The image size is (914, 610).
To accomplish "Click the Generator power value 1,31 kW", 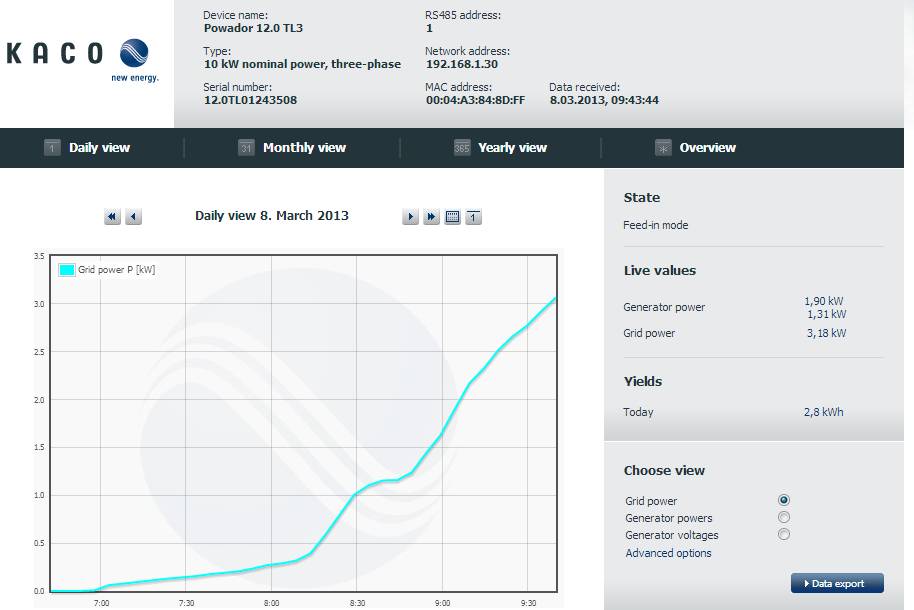I will (827, 314).
